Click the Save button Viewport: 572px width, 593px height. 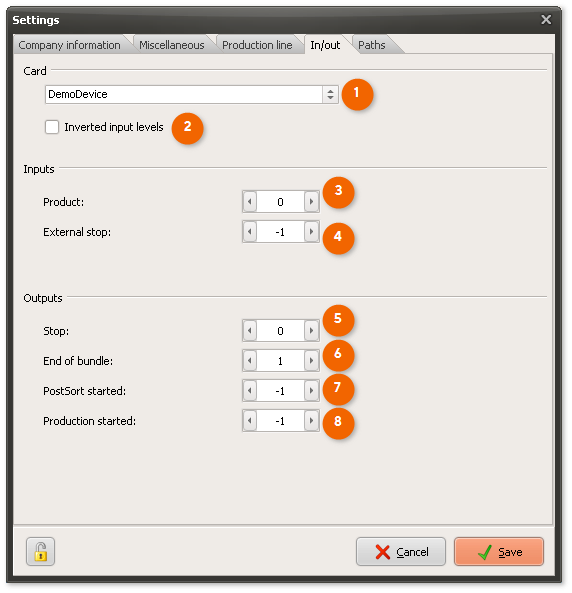point(499,552)
